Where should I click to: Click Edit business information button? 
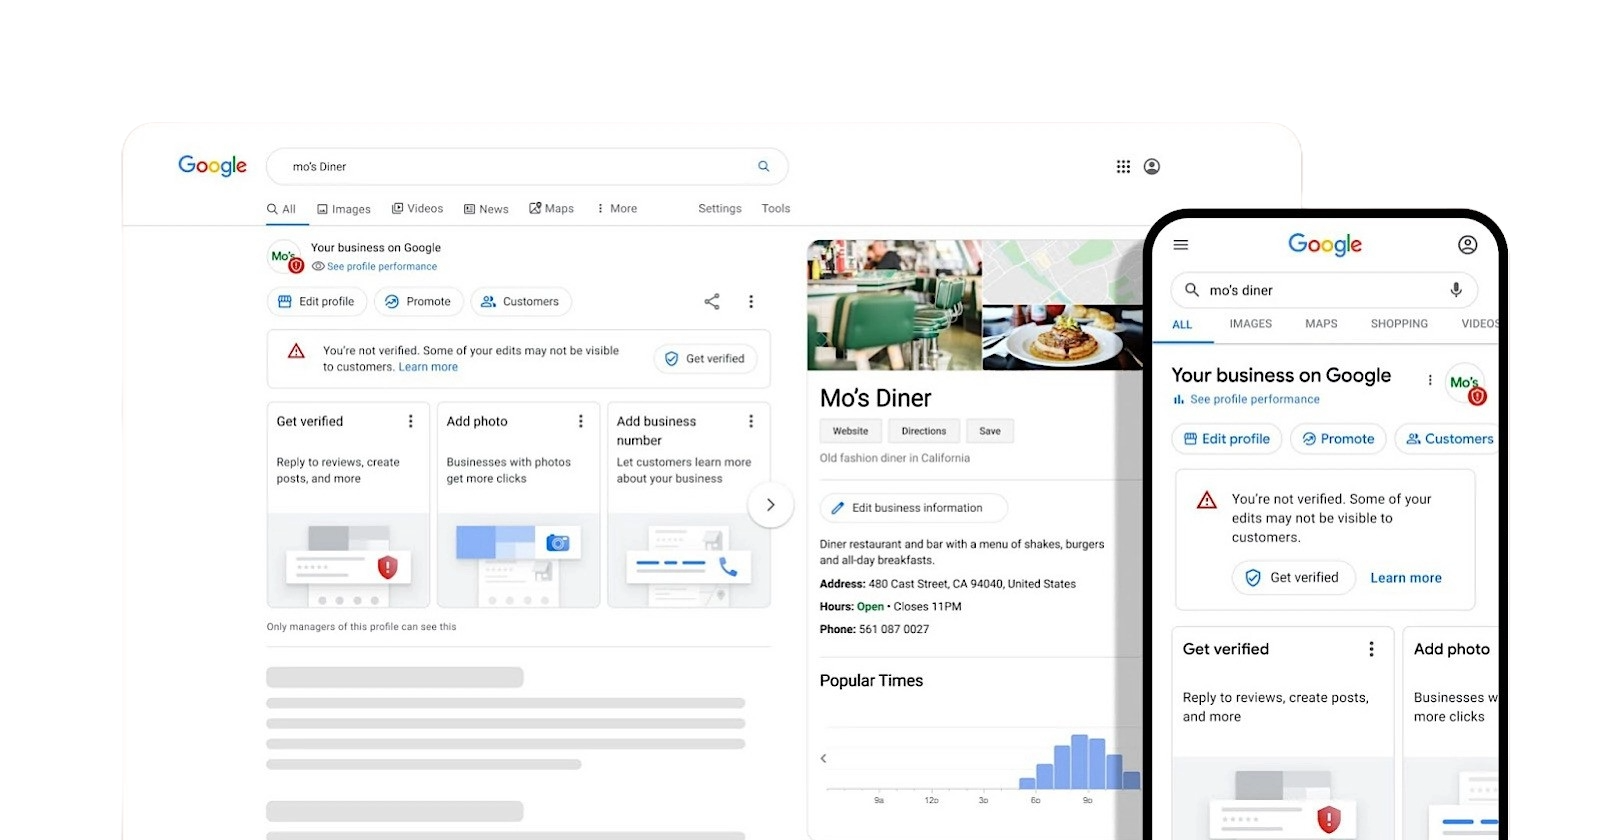coord(914,508)
